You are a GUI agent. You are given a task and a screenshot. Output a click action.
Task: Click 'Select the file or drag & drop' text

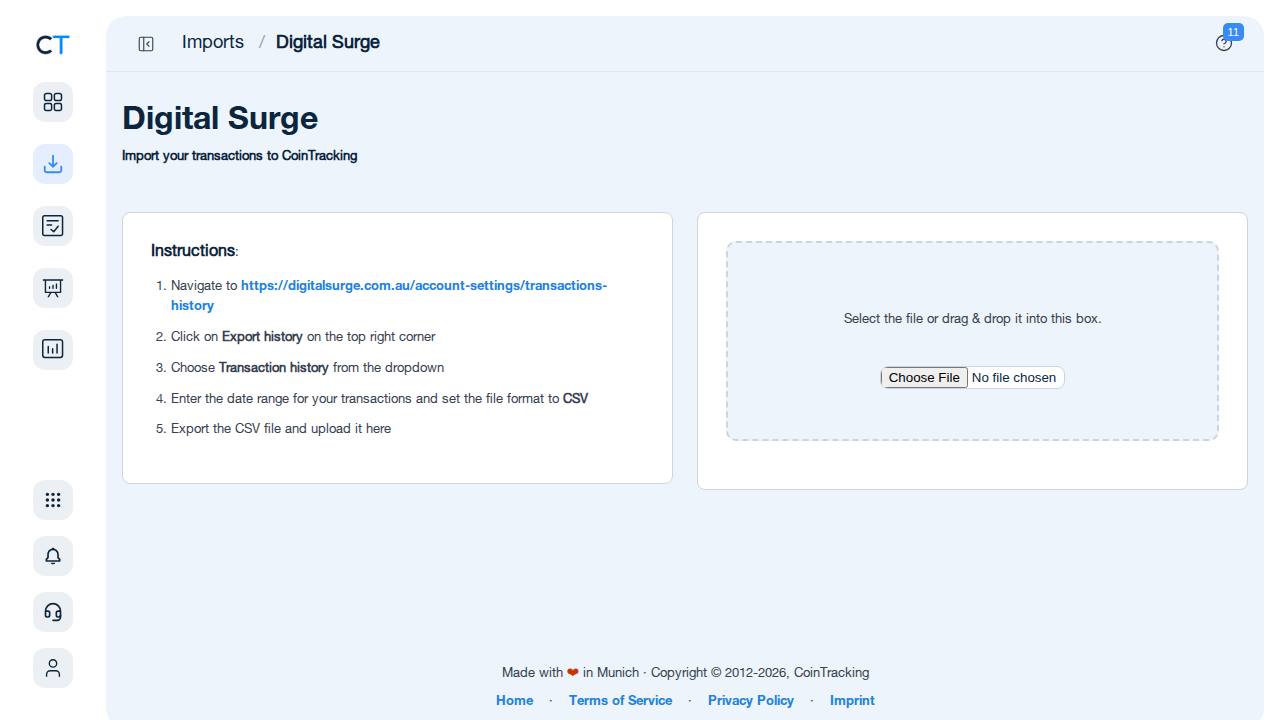click(x=972, y=318)
